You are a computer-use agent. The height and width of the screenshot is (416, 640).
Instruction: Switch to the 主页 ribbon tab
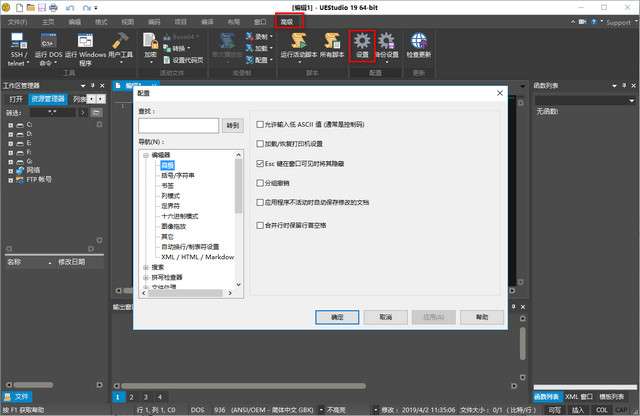(x=48, y=22)
